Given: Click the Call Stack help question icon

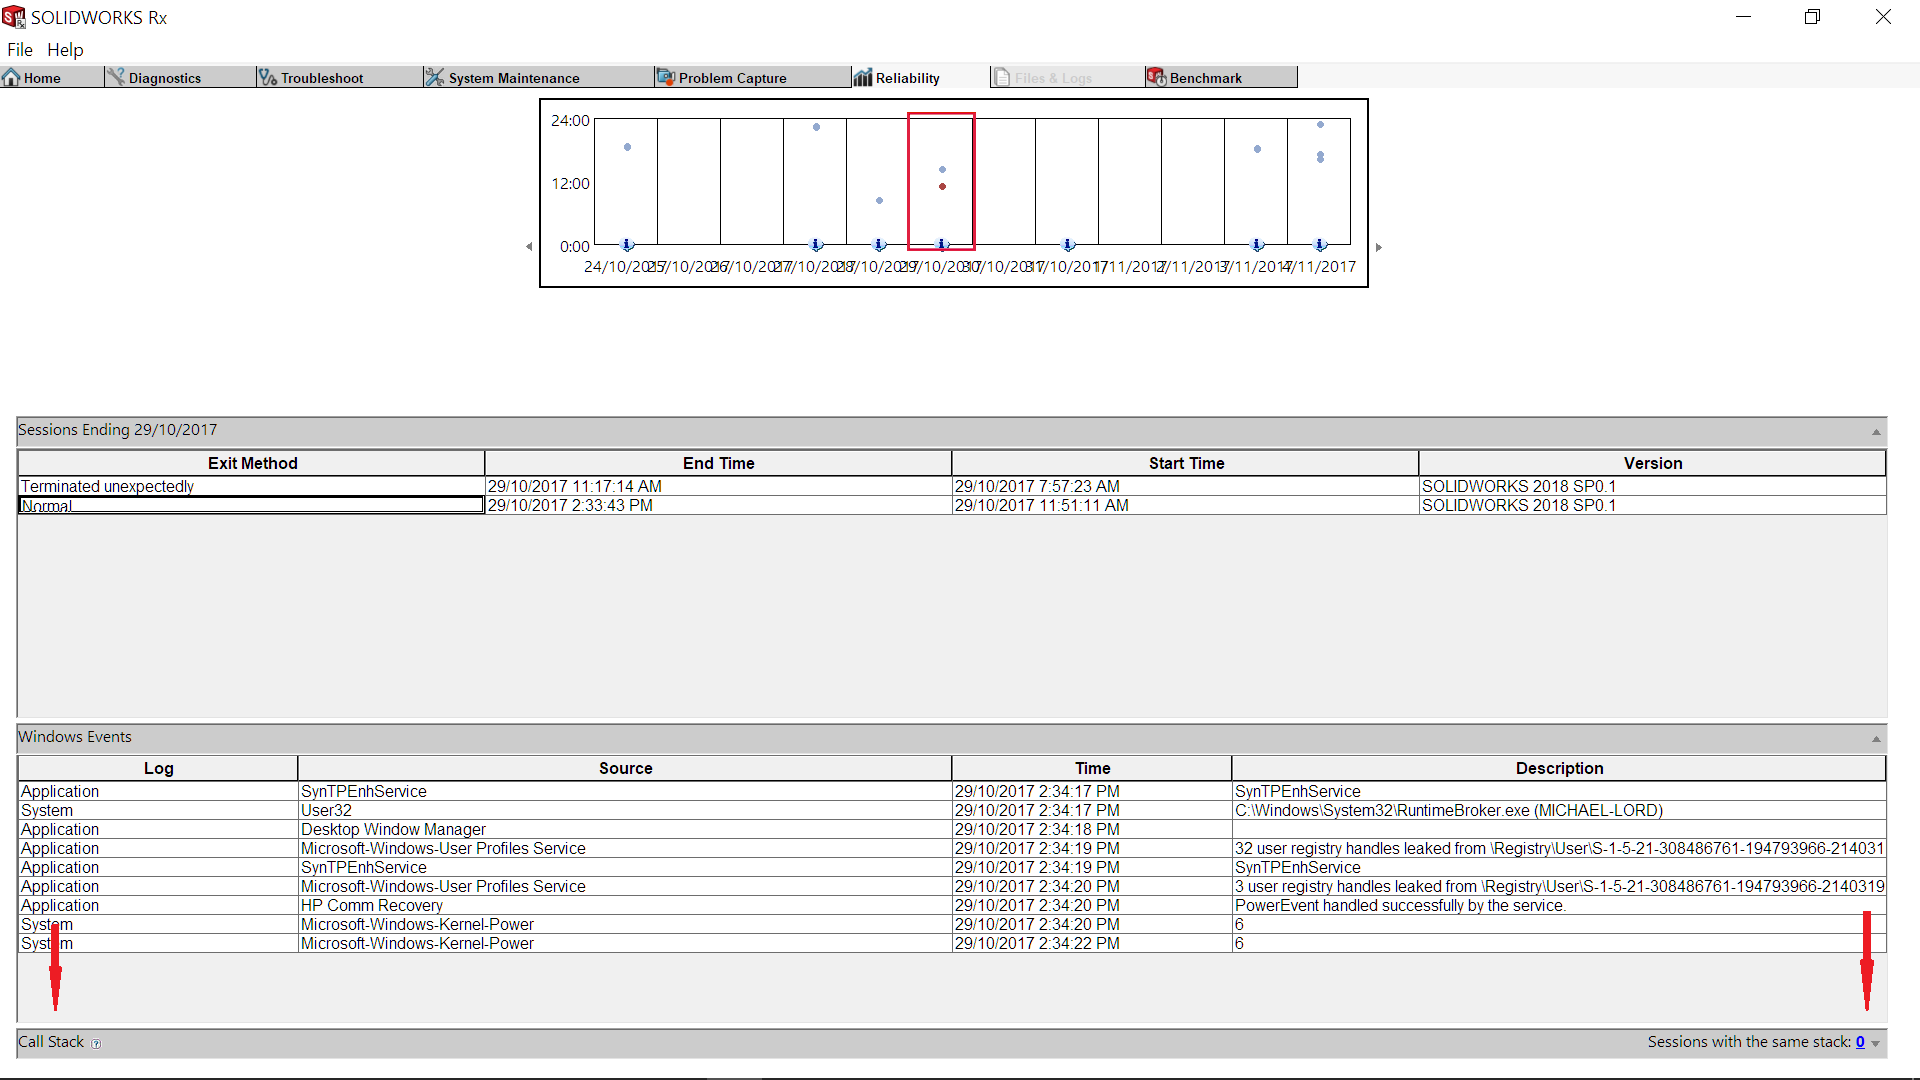Looking at the screenshot, I should click(96, 1043).
